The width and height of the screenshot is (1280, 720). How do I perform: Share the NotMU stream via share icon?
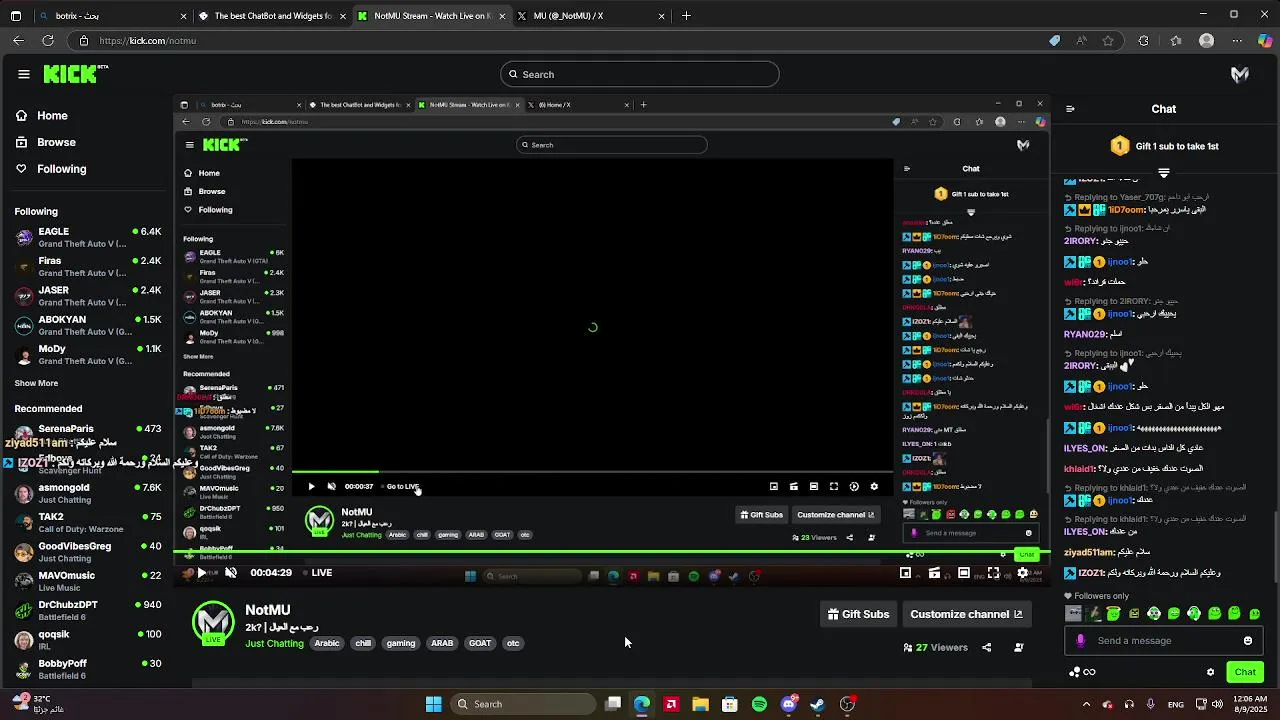(x=986, y=647)
